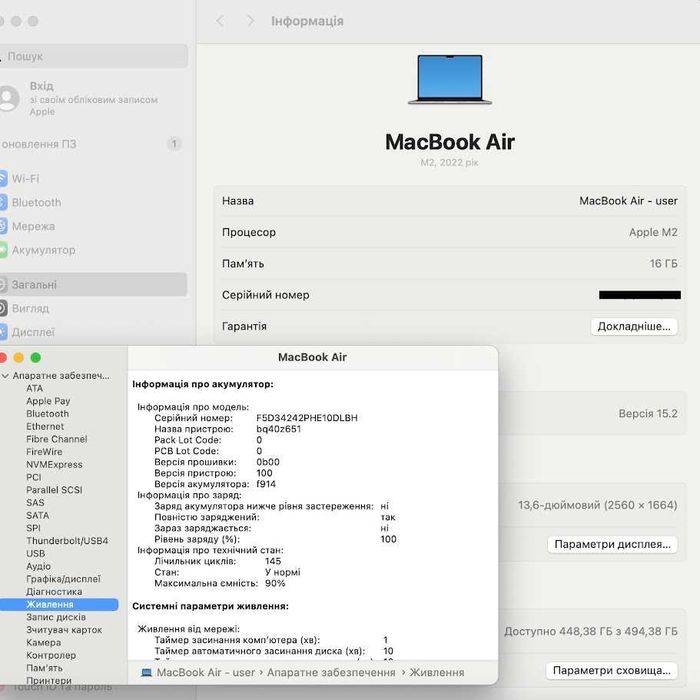Click Параметри дисплея button

(x=612, y=544)
